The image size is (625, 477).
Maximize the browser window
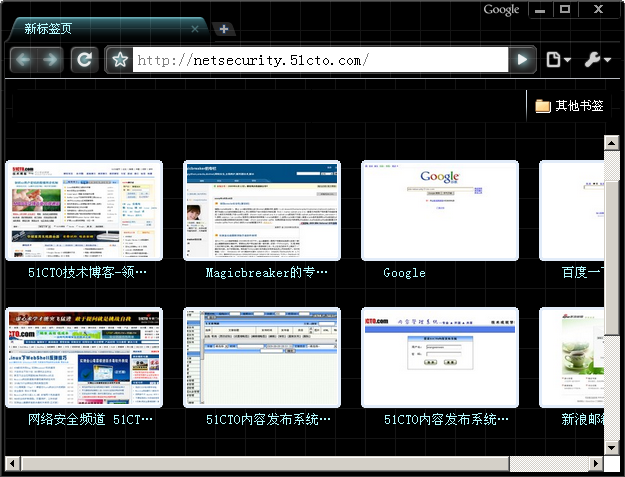point(565,10)
